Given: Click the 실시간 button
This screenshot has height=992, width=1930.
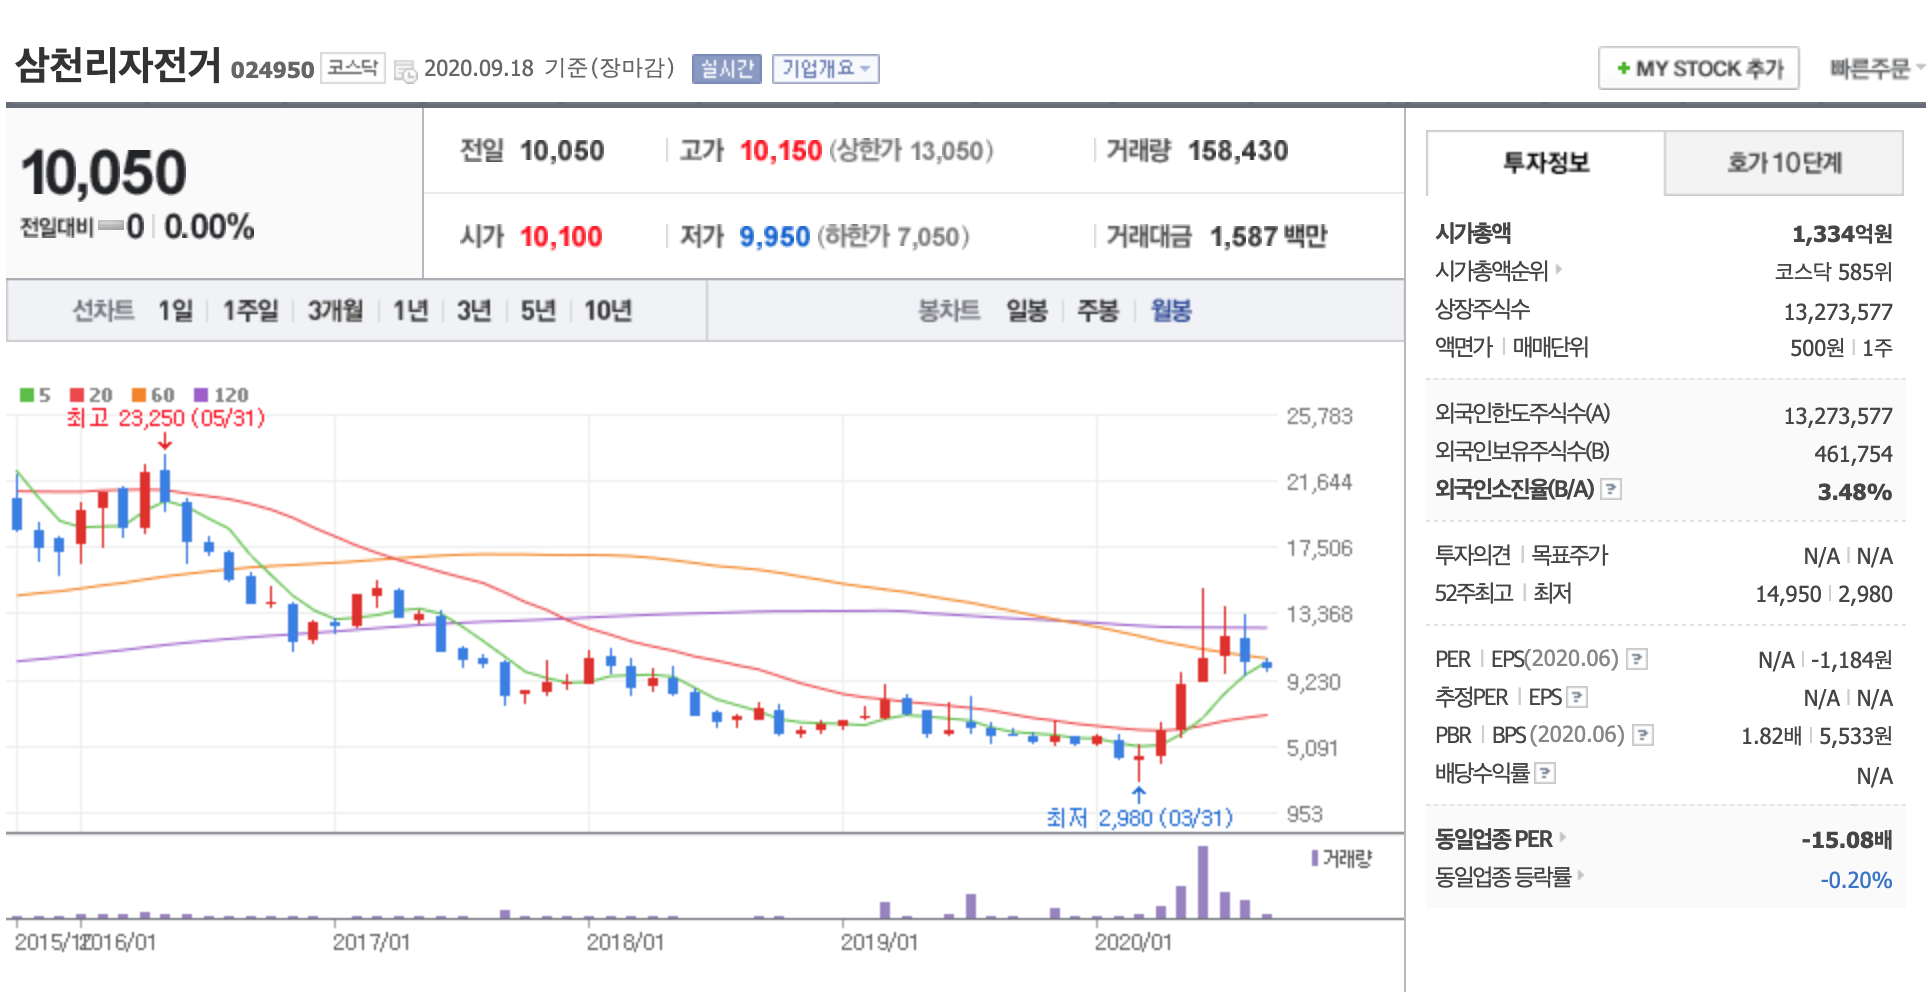Looking at the screenshot, I should click(727, 68).
